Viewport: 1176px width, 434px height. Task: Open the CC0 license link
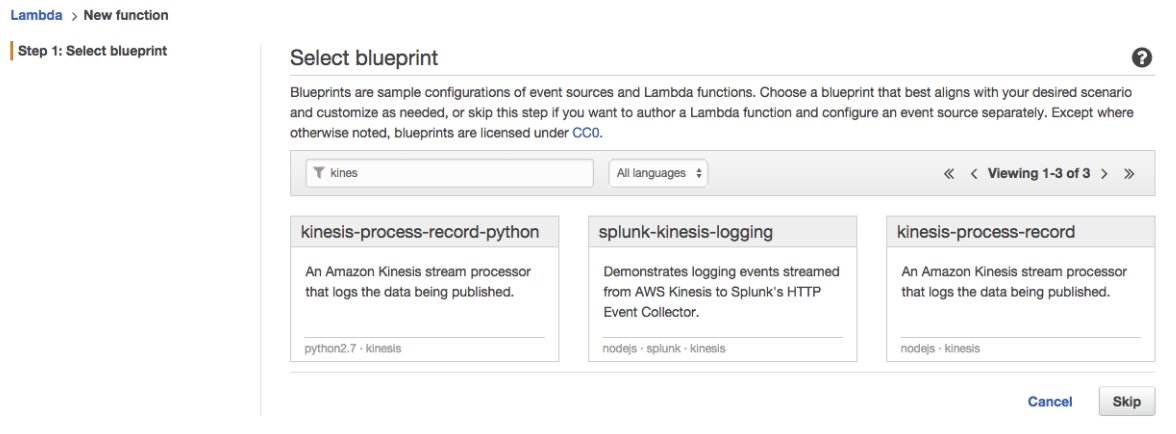tap(587, 132)
